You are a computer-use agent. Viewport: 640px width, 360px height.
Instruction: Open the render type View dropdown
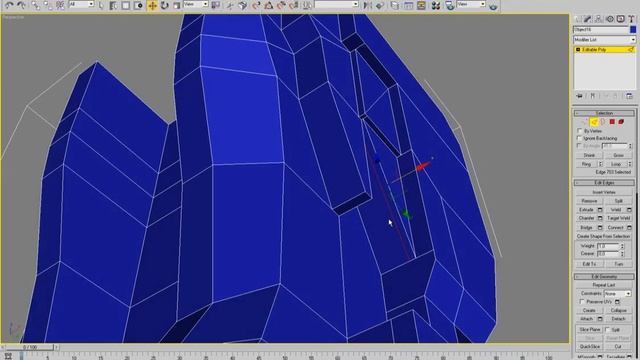(x=471, y=4)
